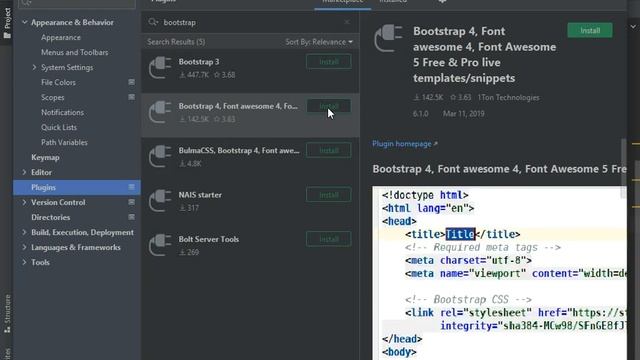Select Menus and Toolbars settings

point(75,52)
